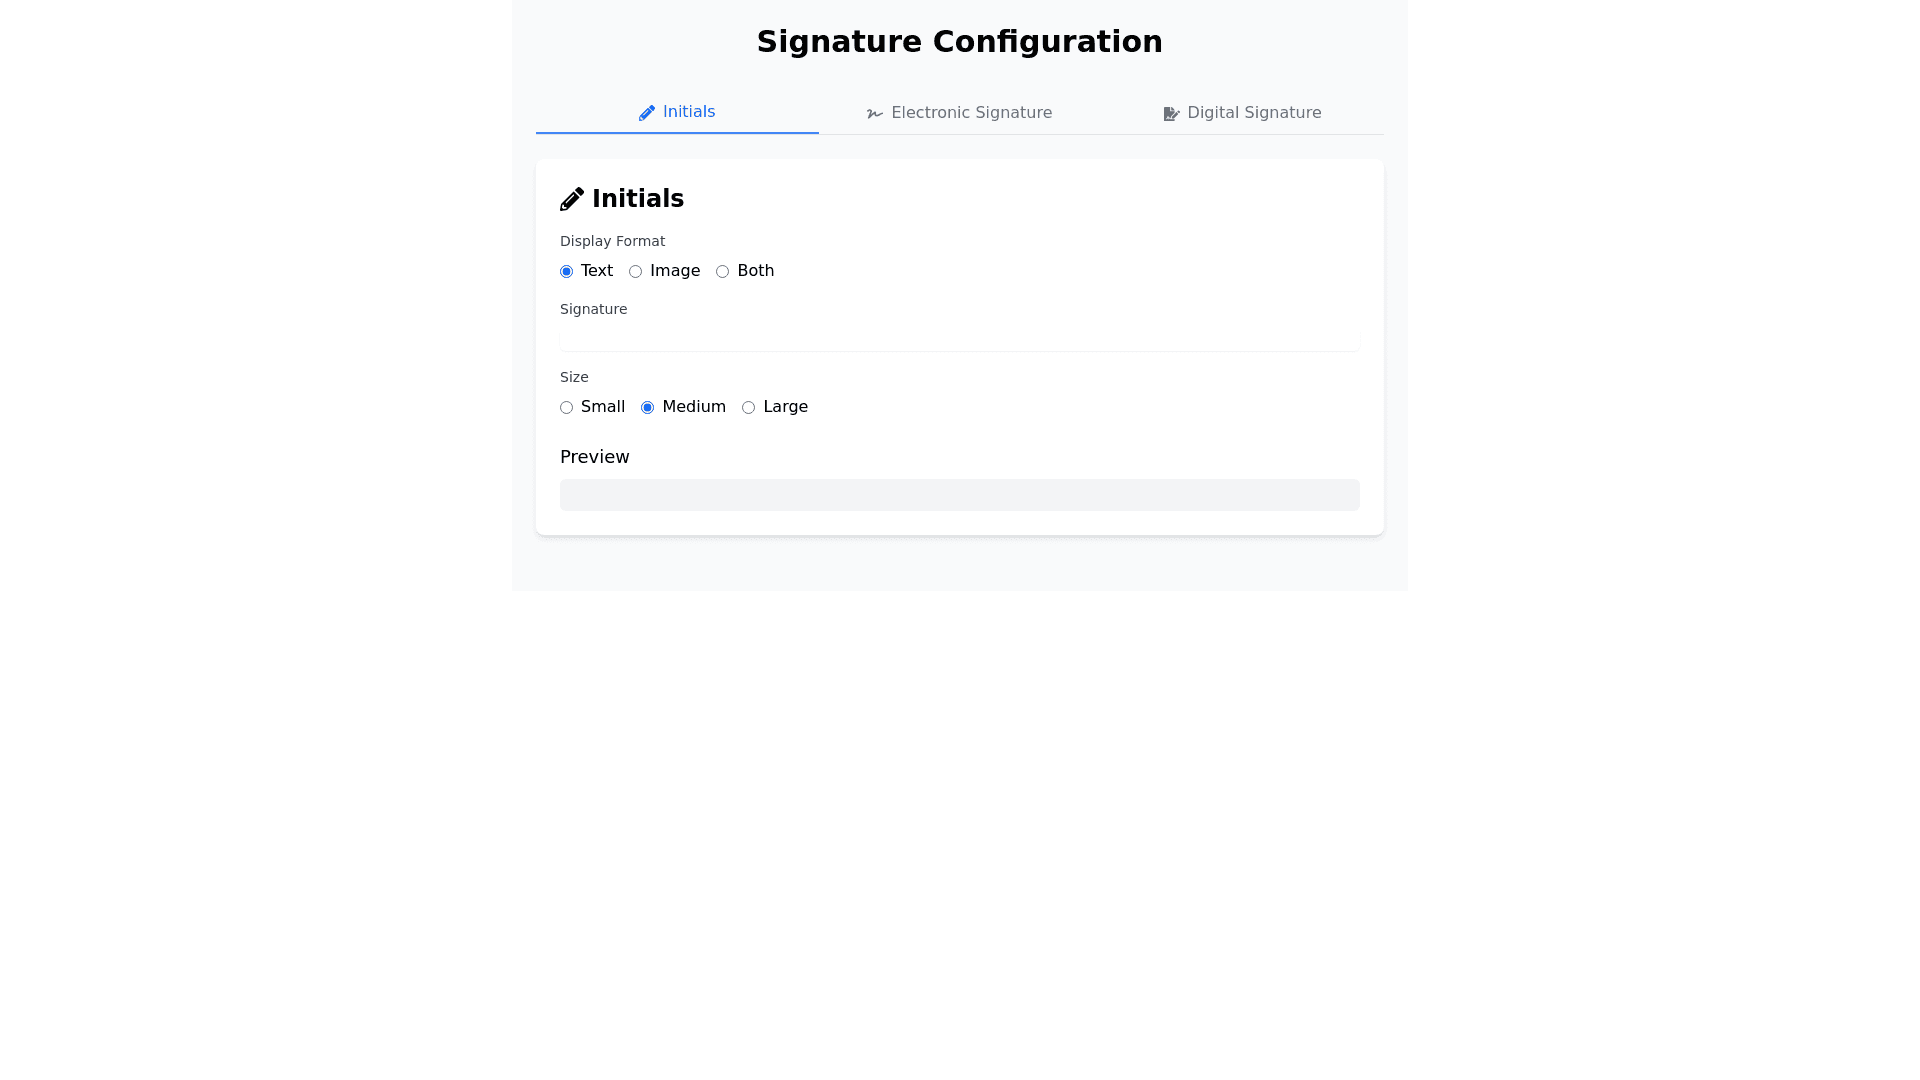Set the size to Small
The image size is (1920, 1080).
click(567, 408)
